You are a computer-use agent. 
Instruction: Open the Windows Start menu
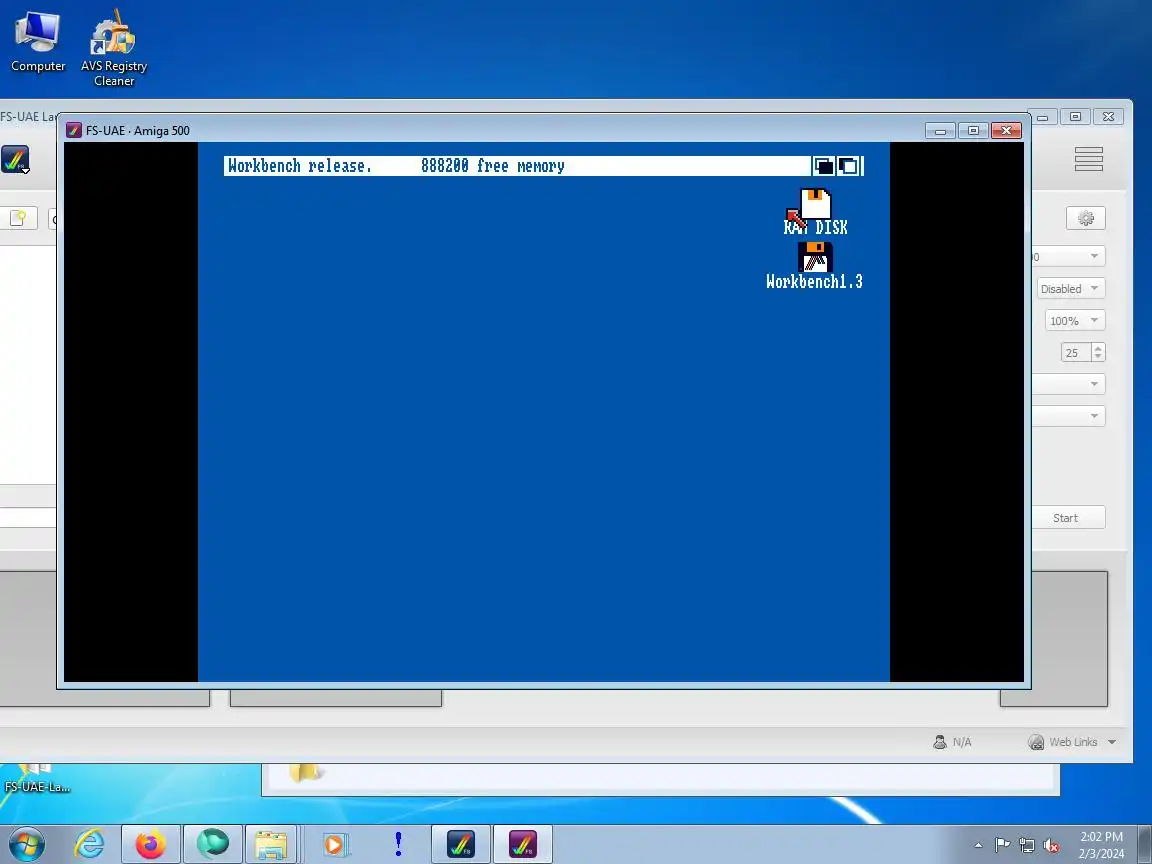[x=26, y=844]
